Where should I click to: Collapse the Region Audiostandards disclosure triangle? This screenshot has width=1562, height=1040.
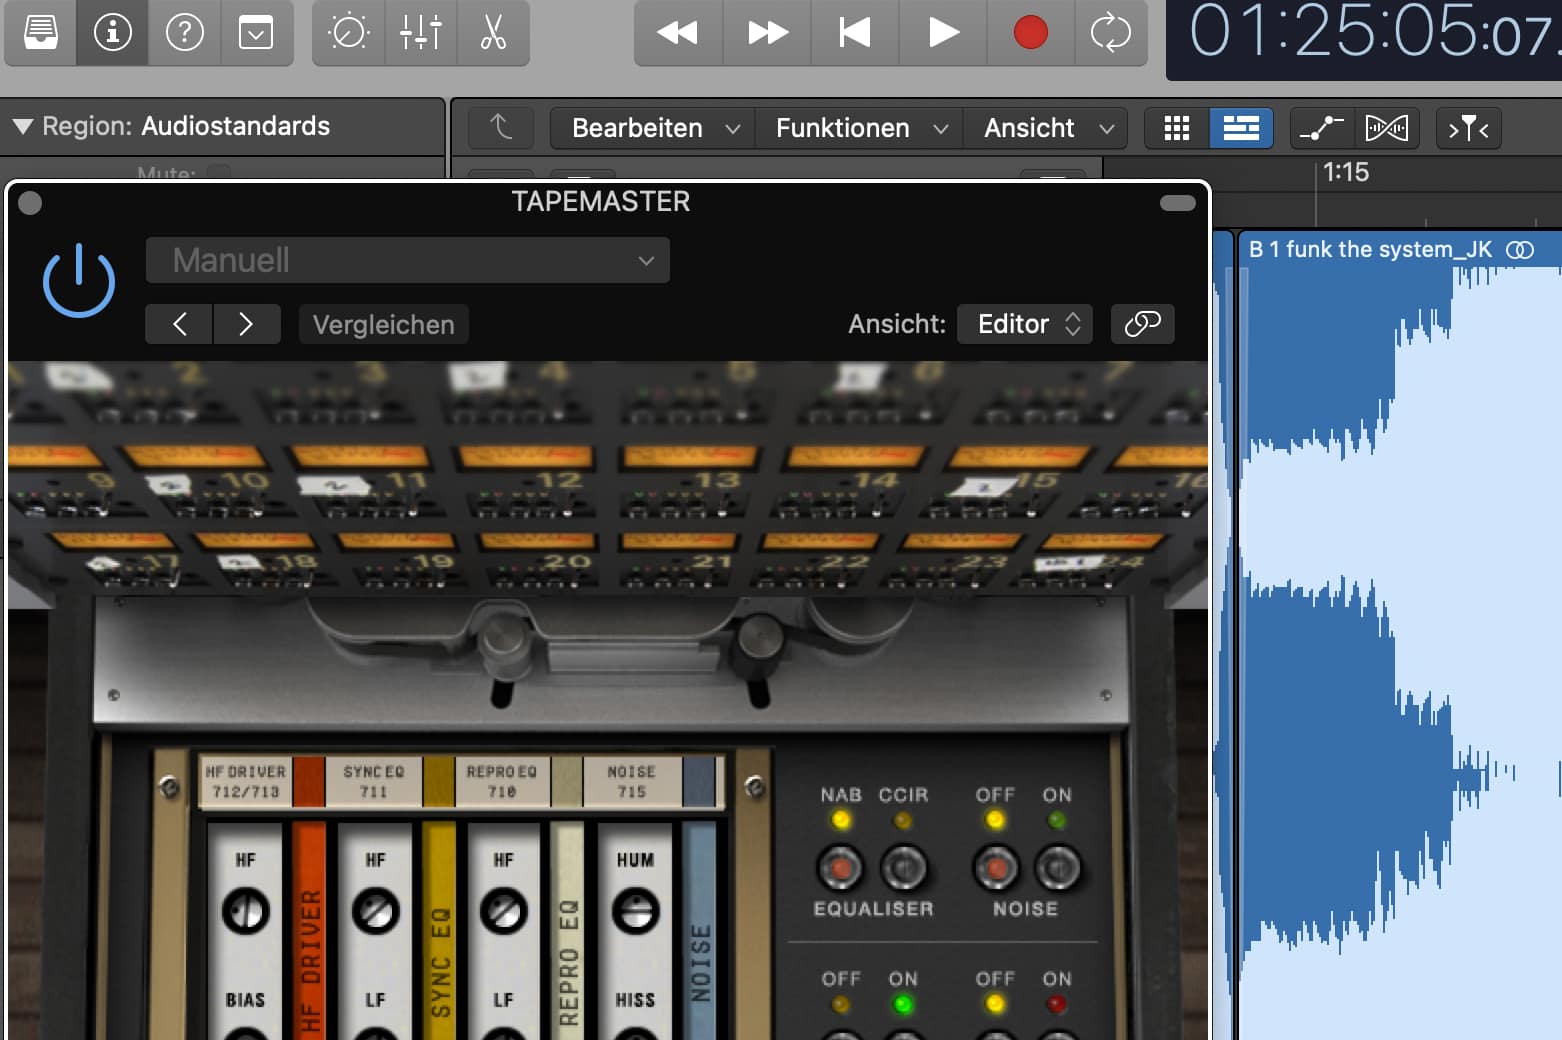point(23,126)
